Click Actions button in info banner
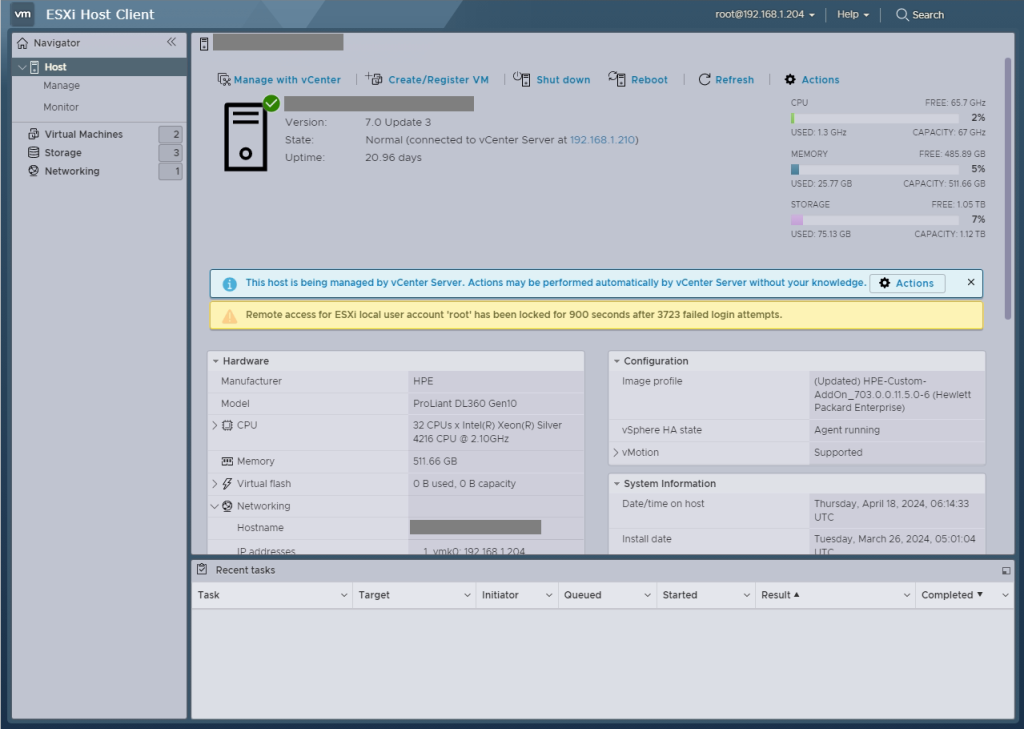The height and width of the screenshot is (729, 1024). pos(906,283)
